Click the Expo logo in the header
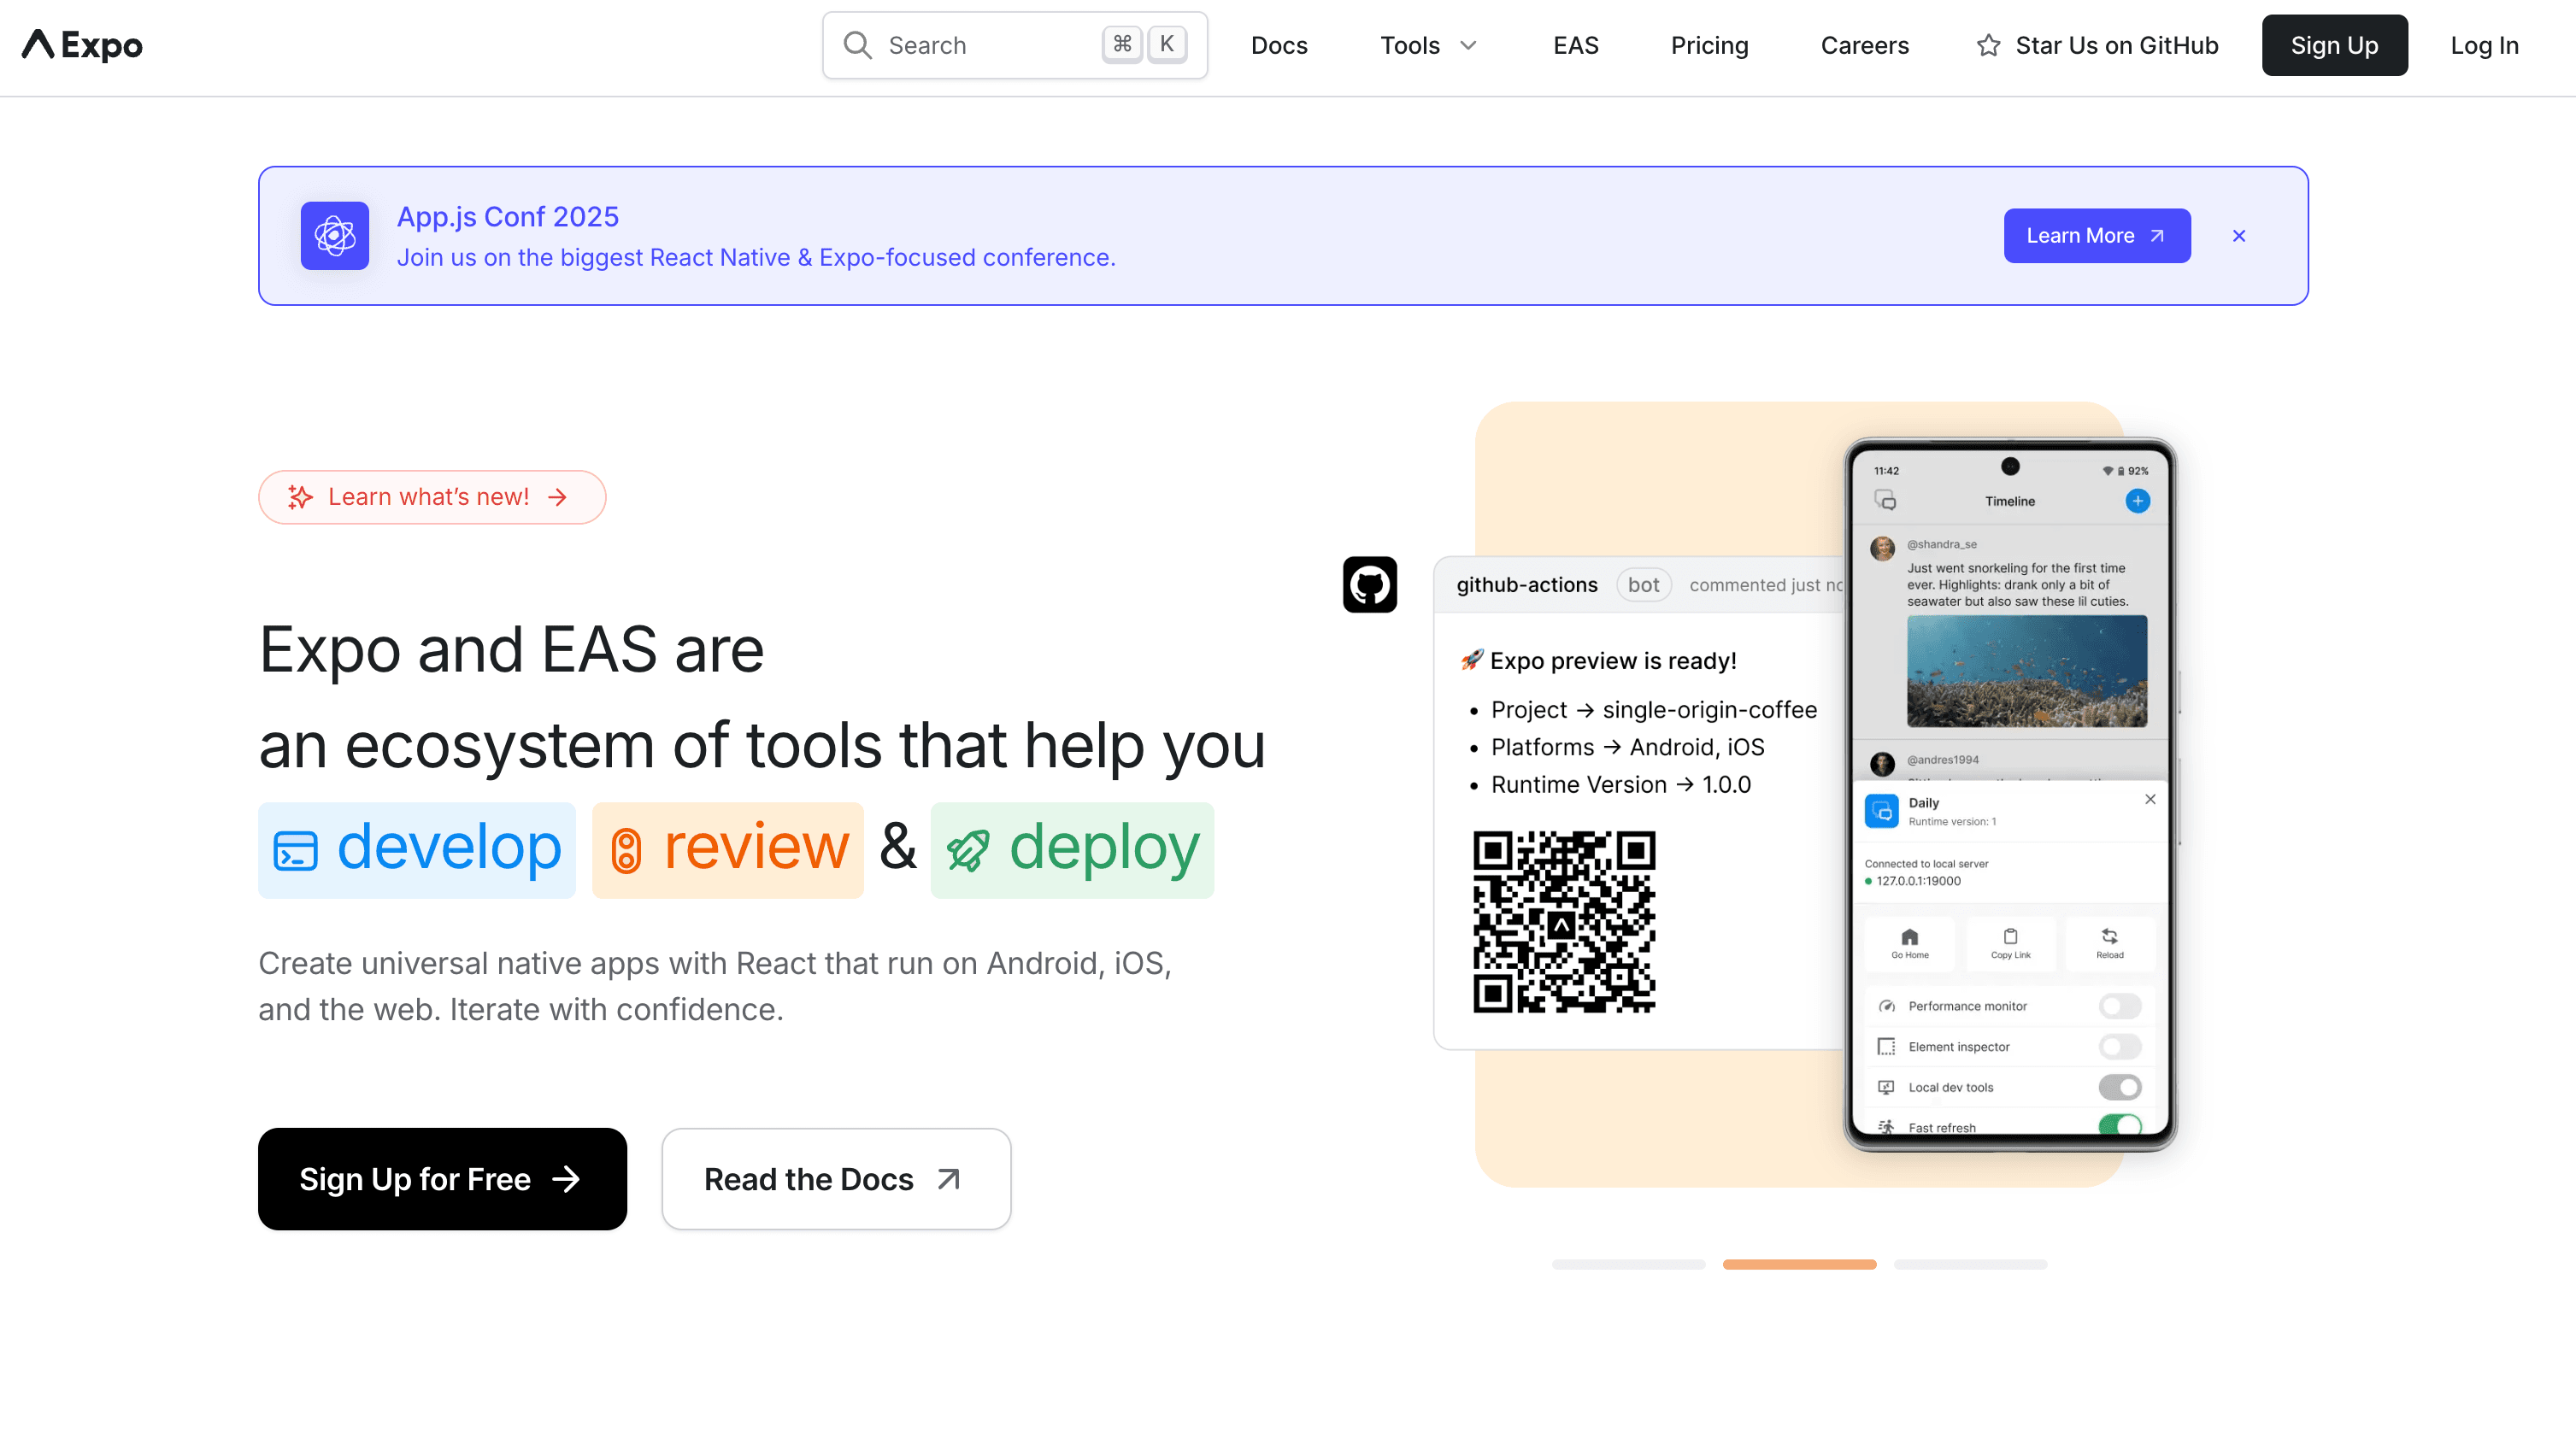Screen dimensions: 2576x1432 click(x=82, y=45)
